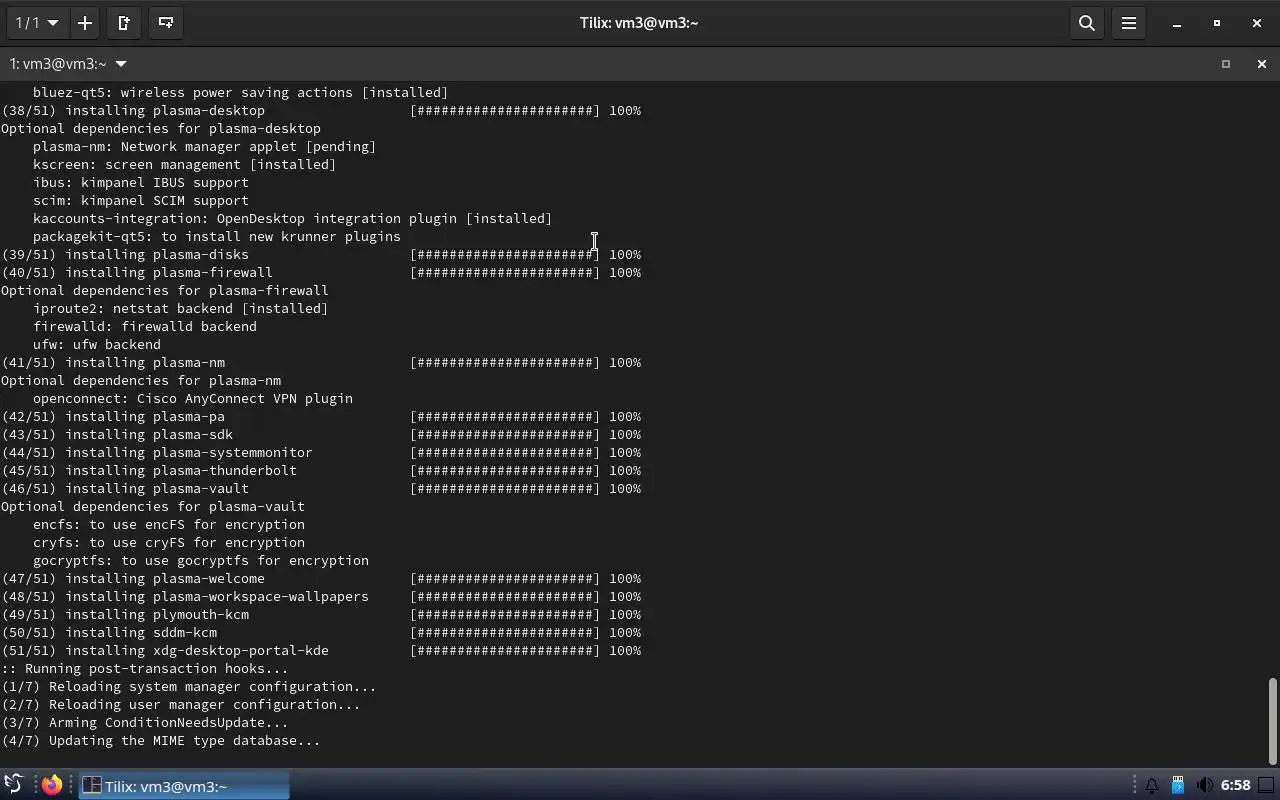The image size is (1280, 800).
Task: Click 'Optional dependencies for plasma-vault' line
Action: tap(153, 507)
